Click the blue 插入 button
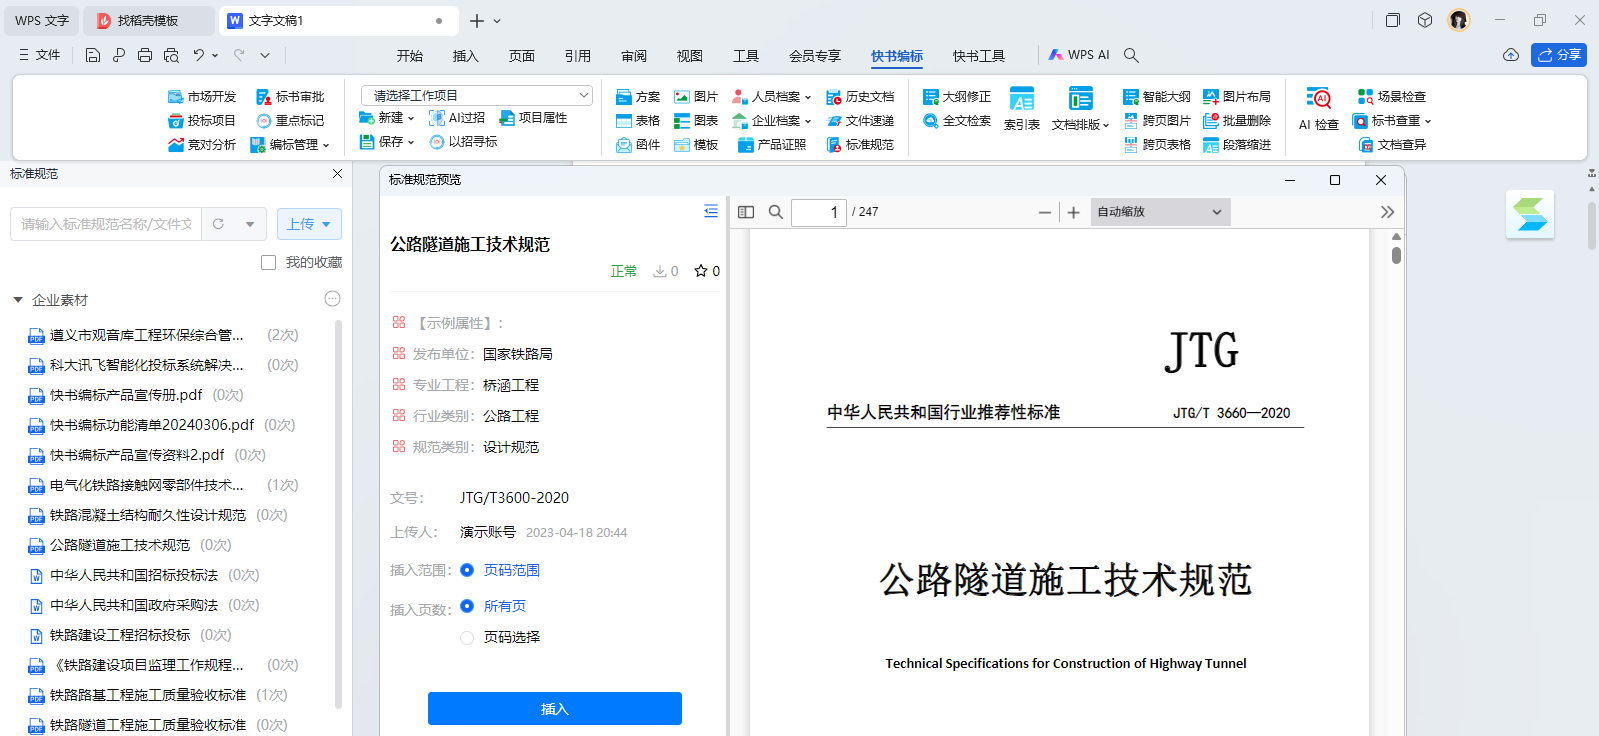1599x736 pixels. coord(554,708)
